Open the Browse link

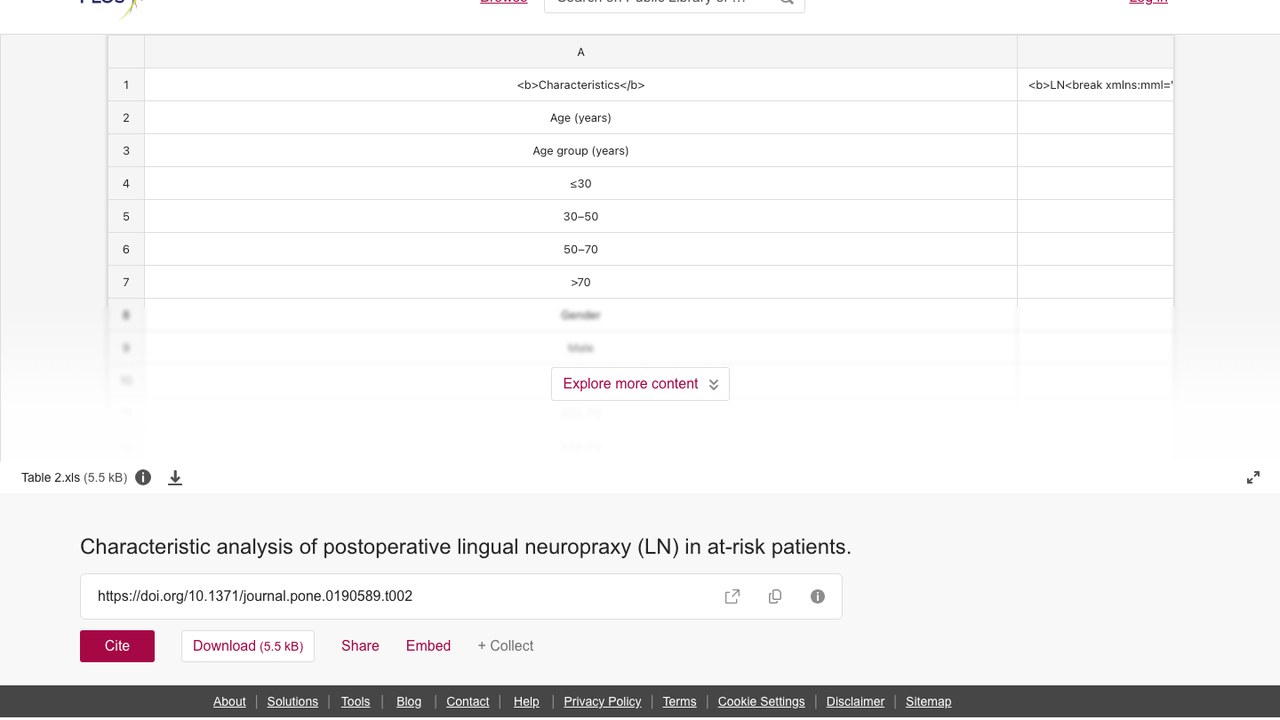(503, 2)
